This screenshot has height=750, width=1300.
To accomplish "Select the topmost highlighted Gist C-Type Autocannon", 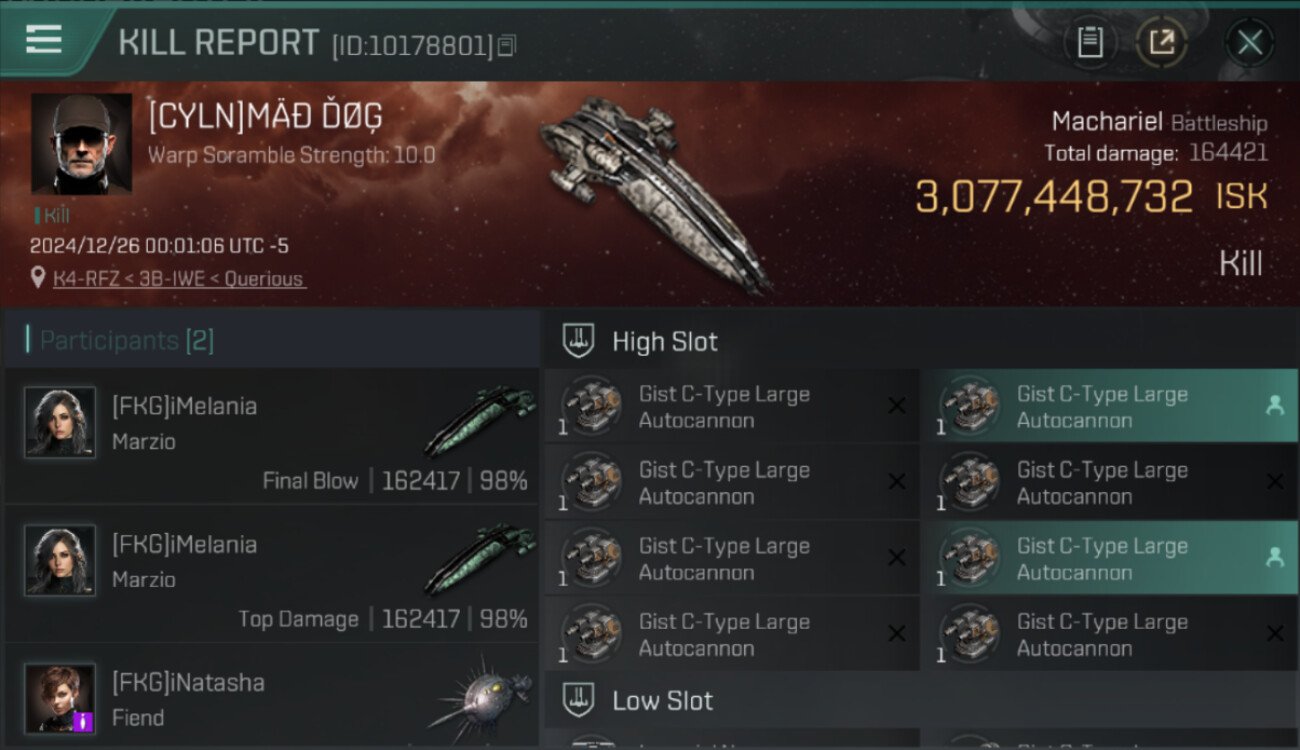I will click(x=1110, y=406).
